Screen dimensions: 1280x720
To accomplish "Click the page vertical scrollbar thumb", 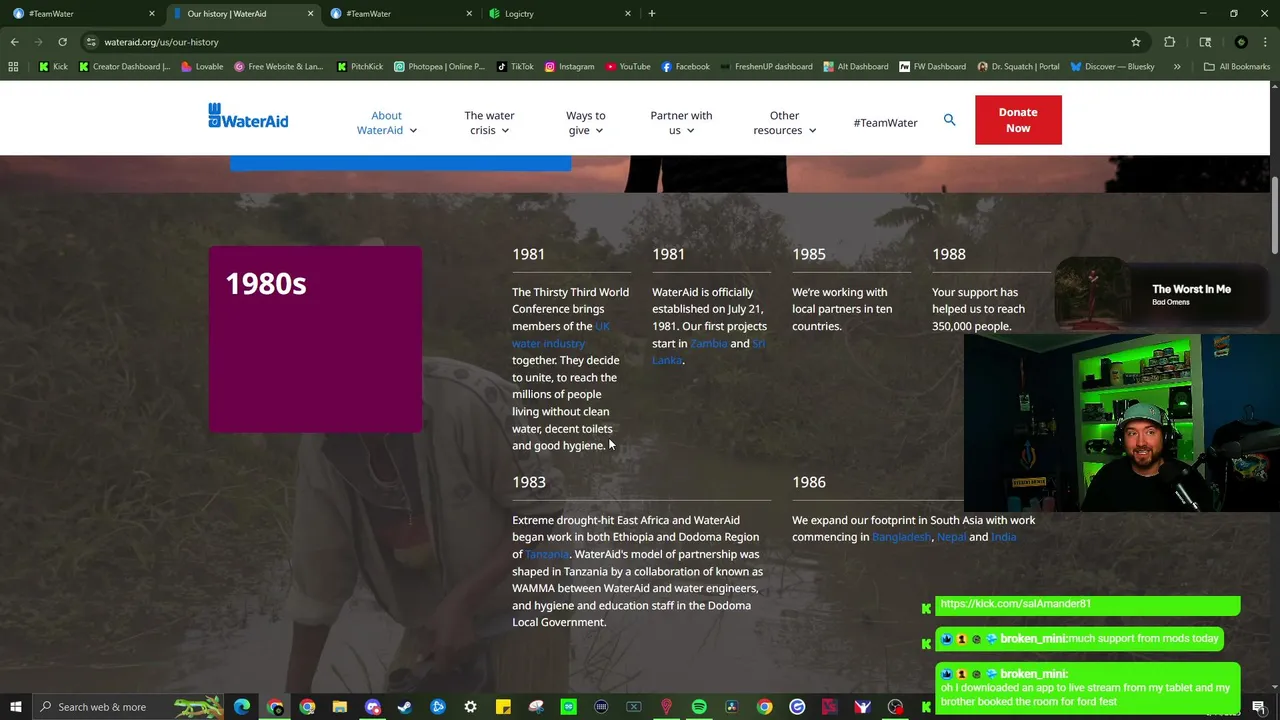I will (x=1275, y=215).
